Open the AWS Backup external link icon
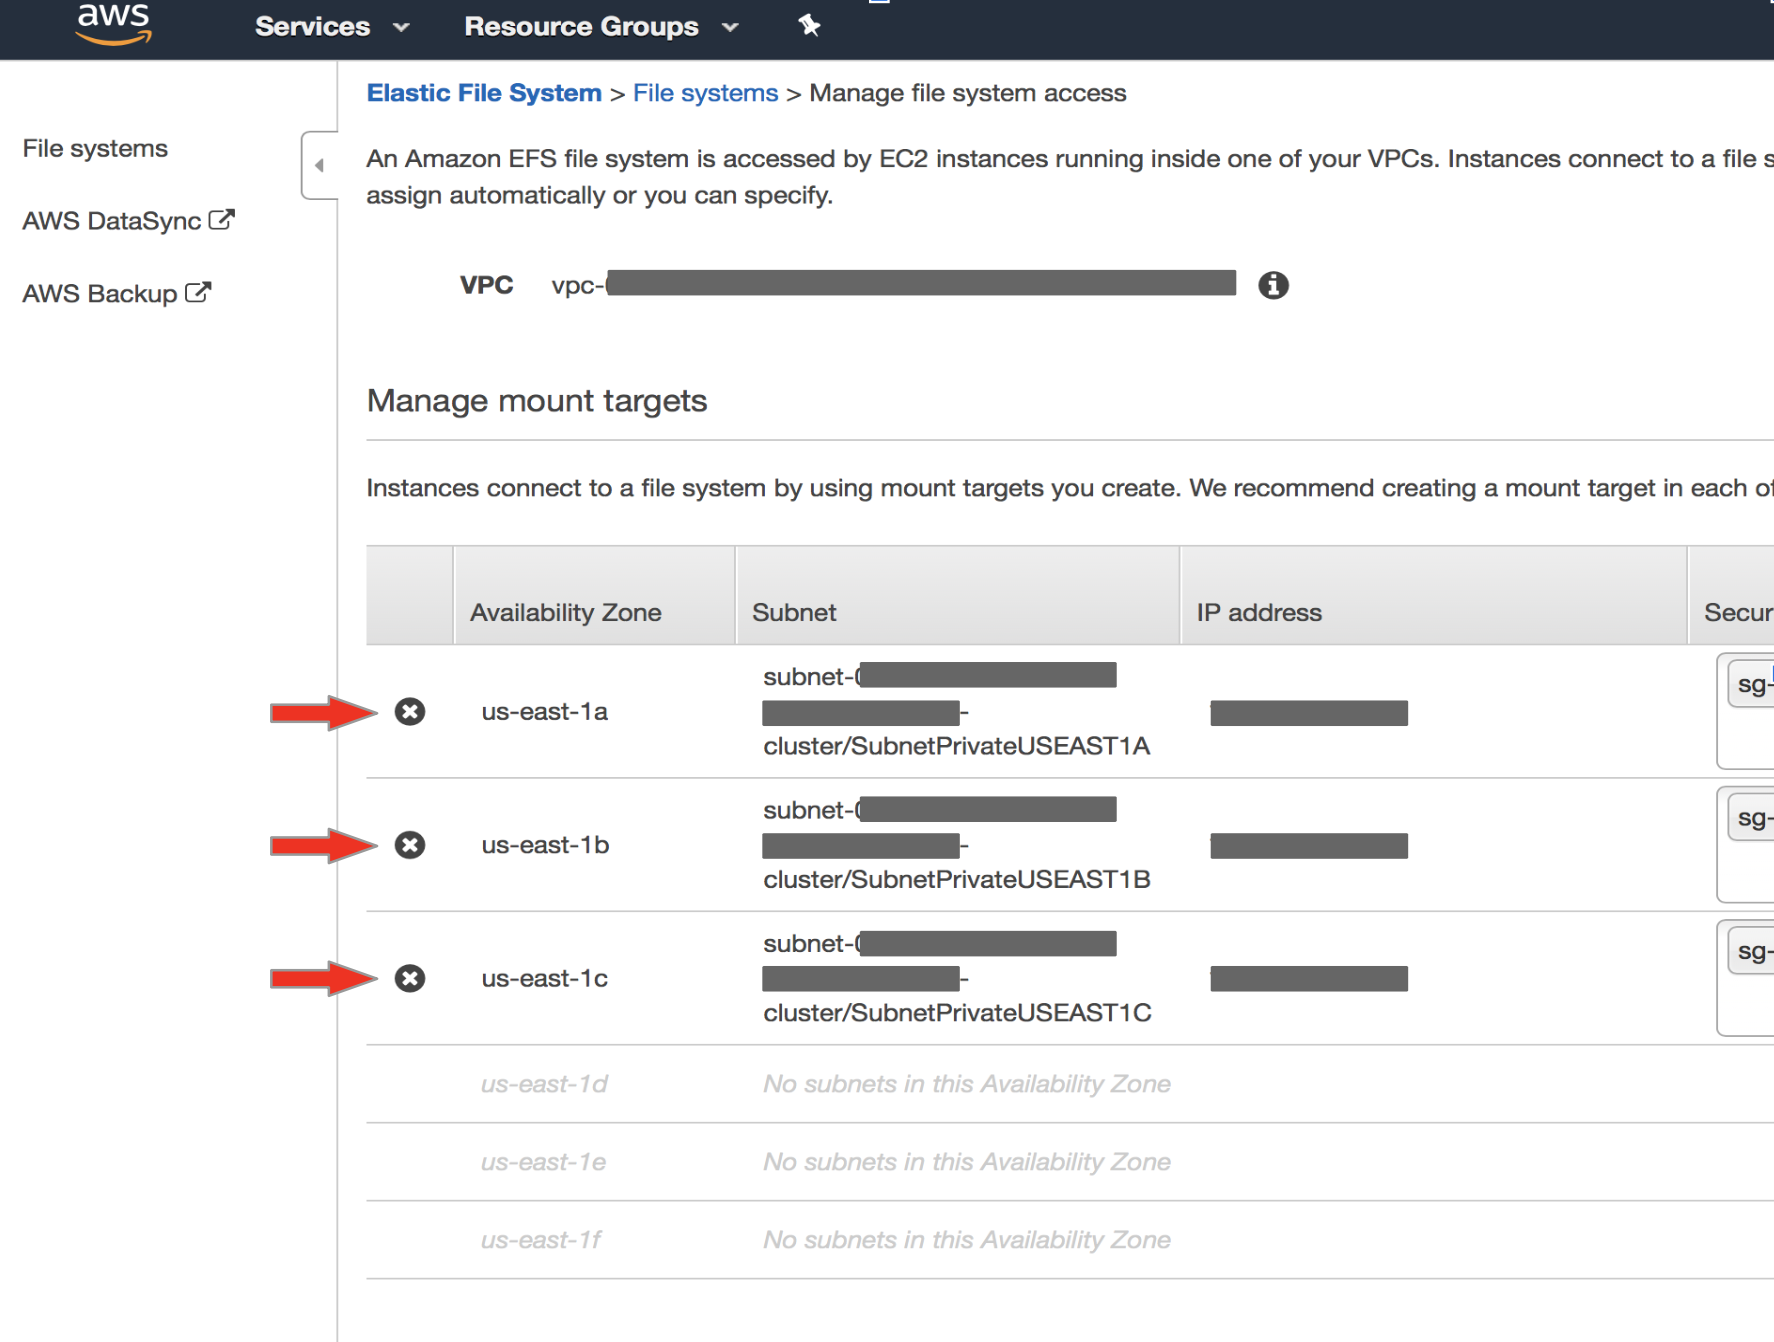 tap(199, 291)
